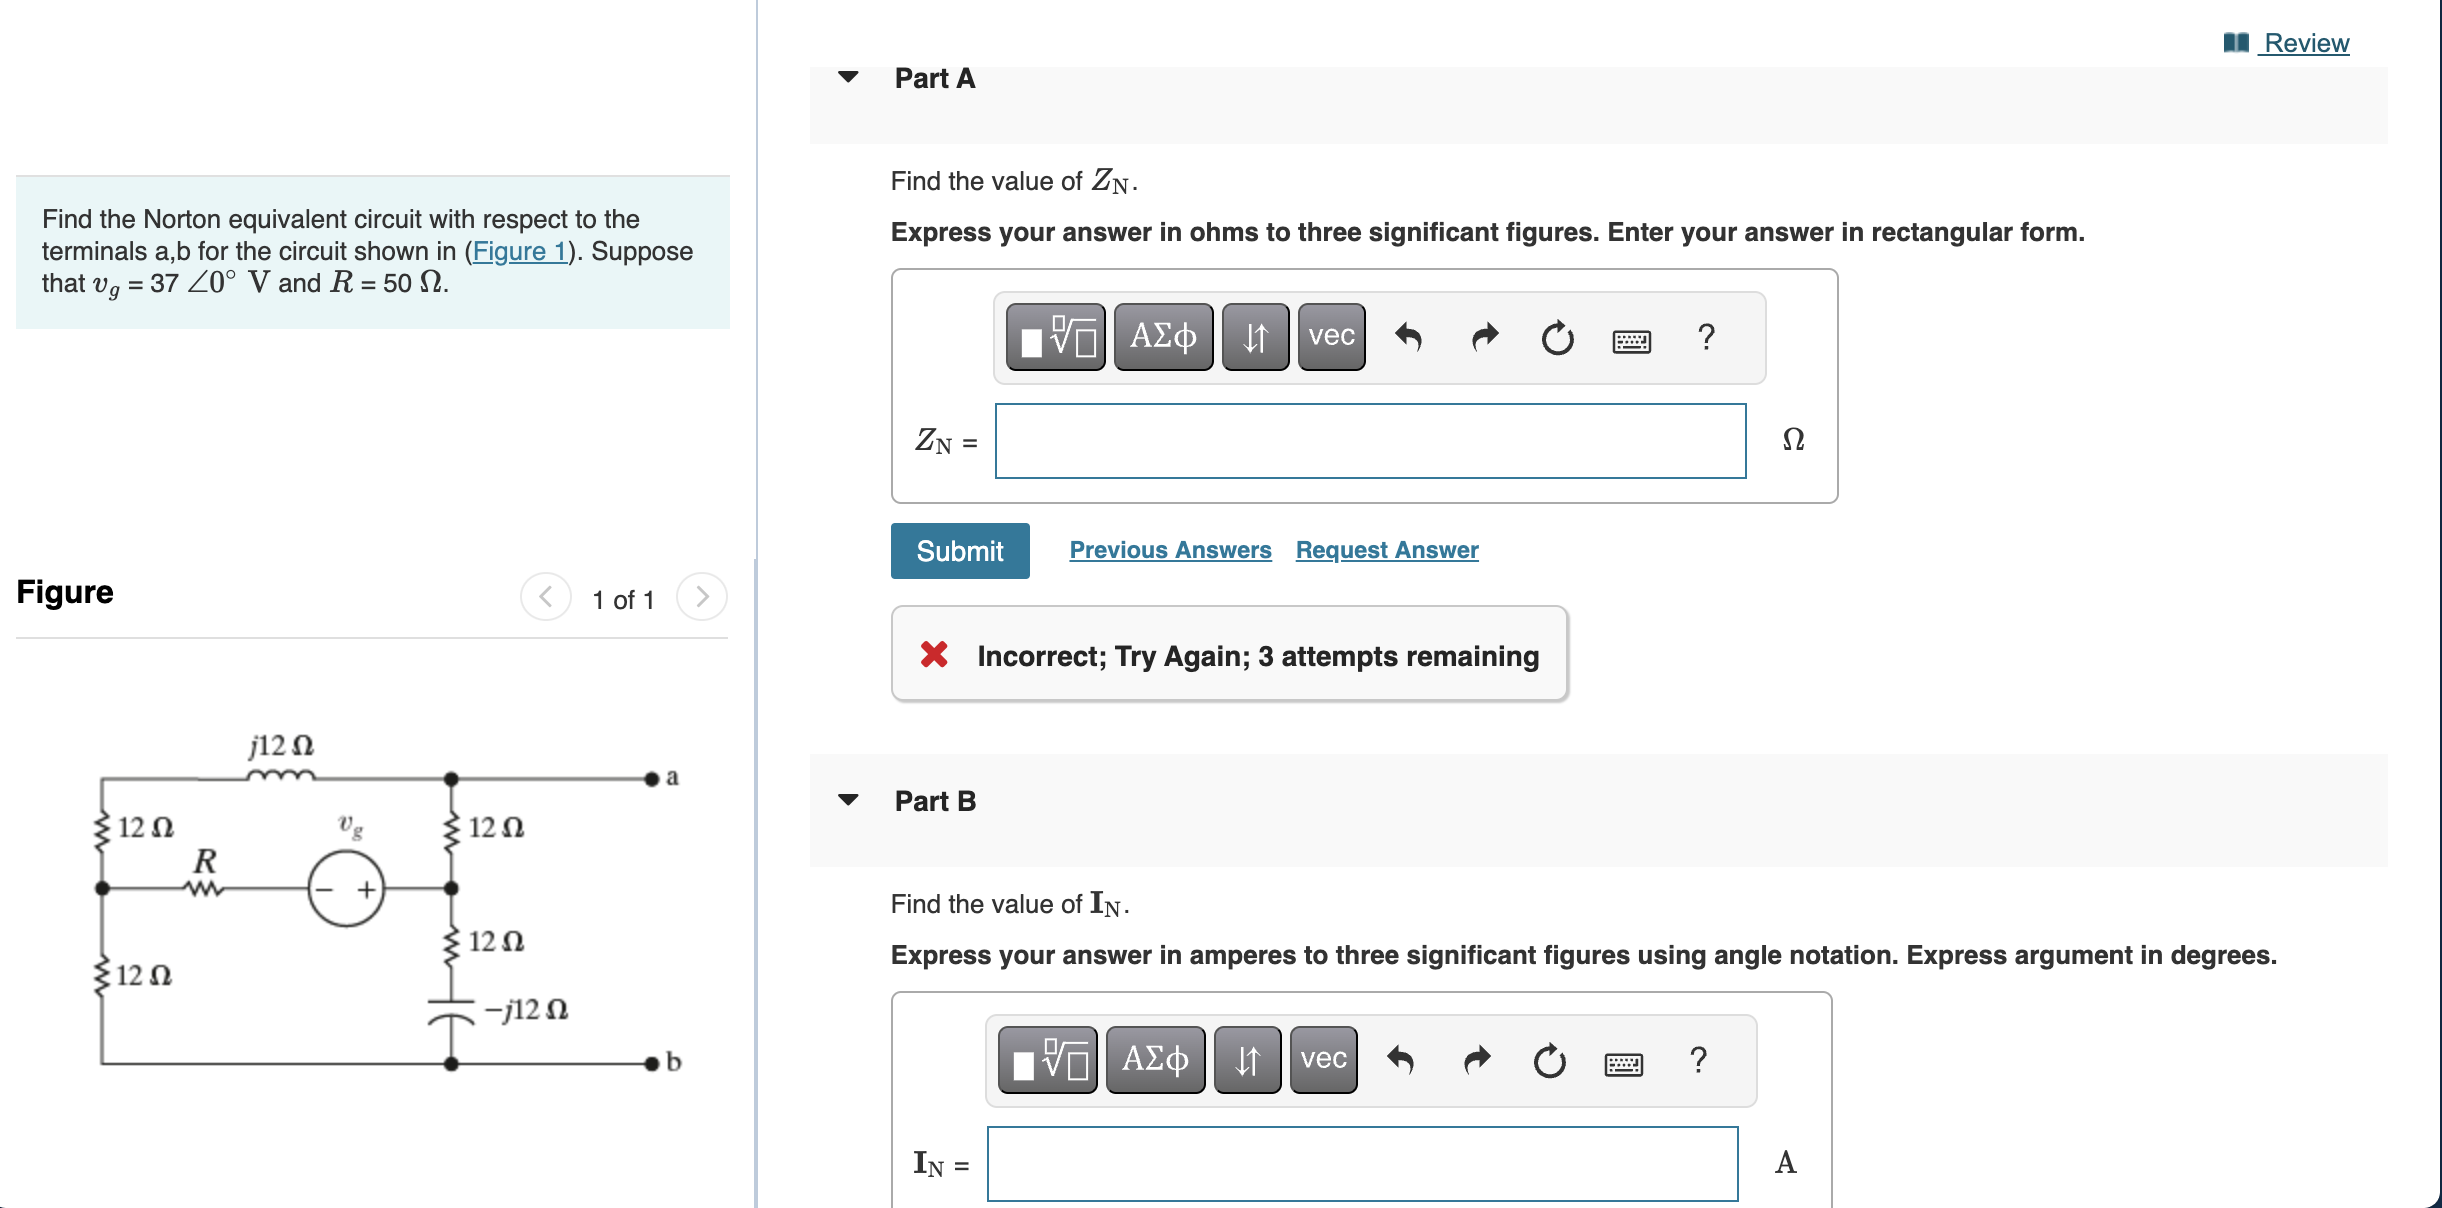The width and height of the screenshot is (2442, 1208).
Task: Open the Review panel
Action: click(2305, 42)
